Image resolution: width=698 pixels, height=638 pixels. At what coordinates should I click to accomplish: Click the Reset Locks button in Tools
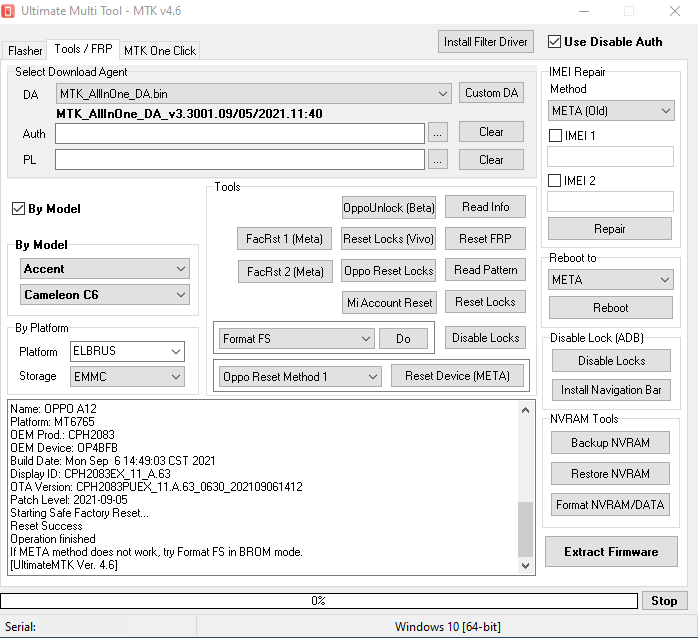tap(485, 302)
